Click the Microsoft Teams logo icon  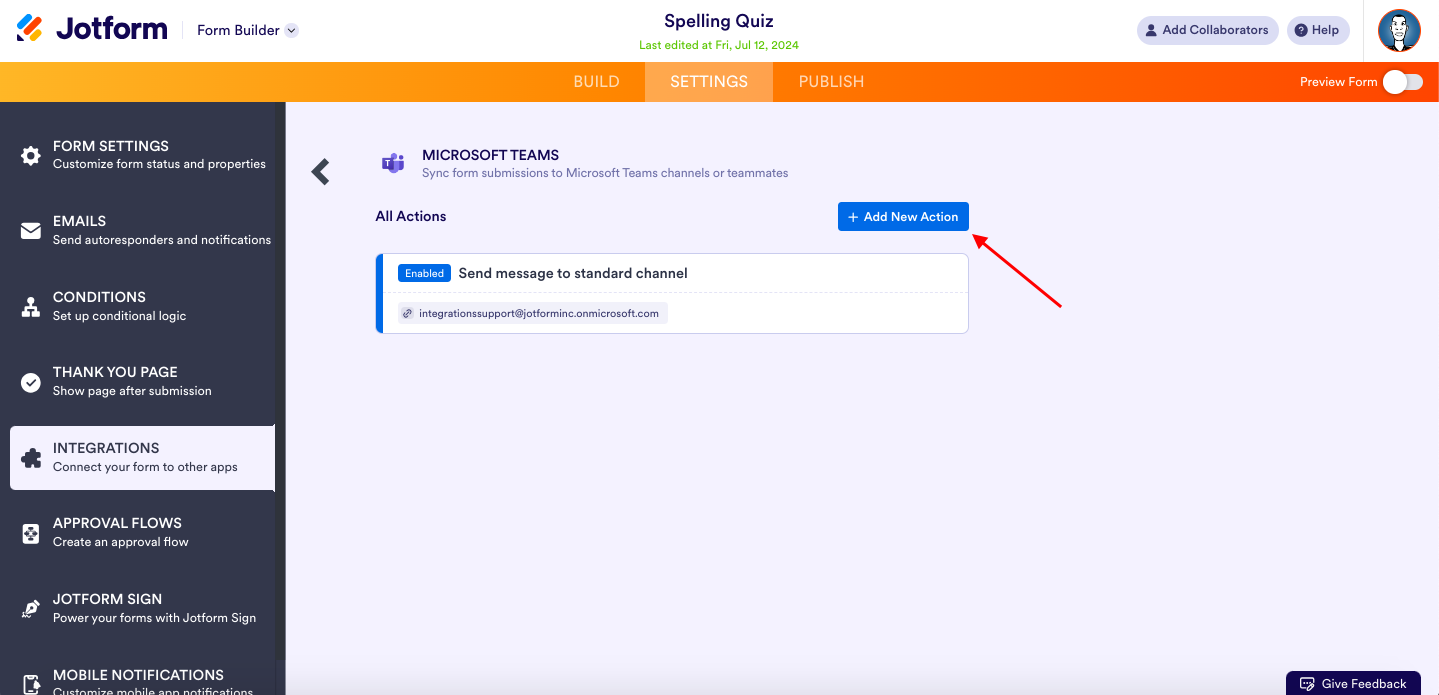point(393,164)
